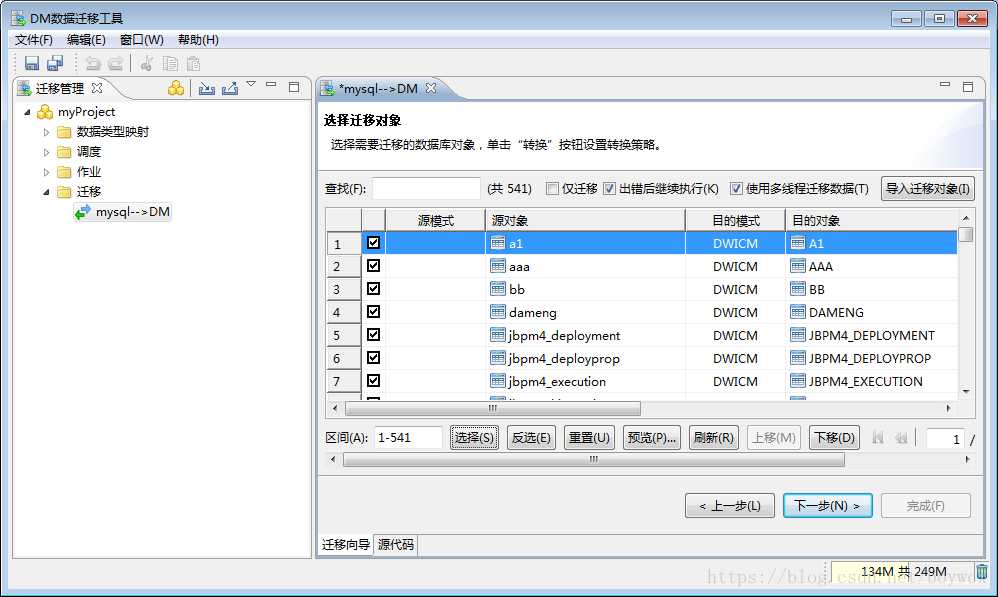
Task: Uncheck row 5 jbpm4_deployment checkbox
Action: (374, 334)
